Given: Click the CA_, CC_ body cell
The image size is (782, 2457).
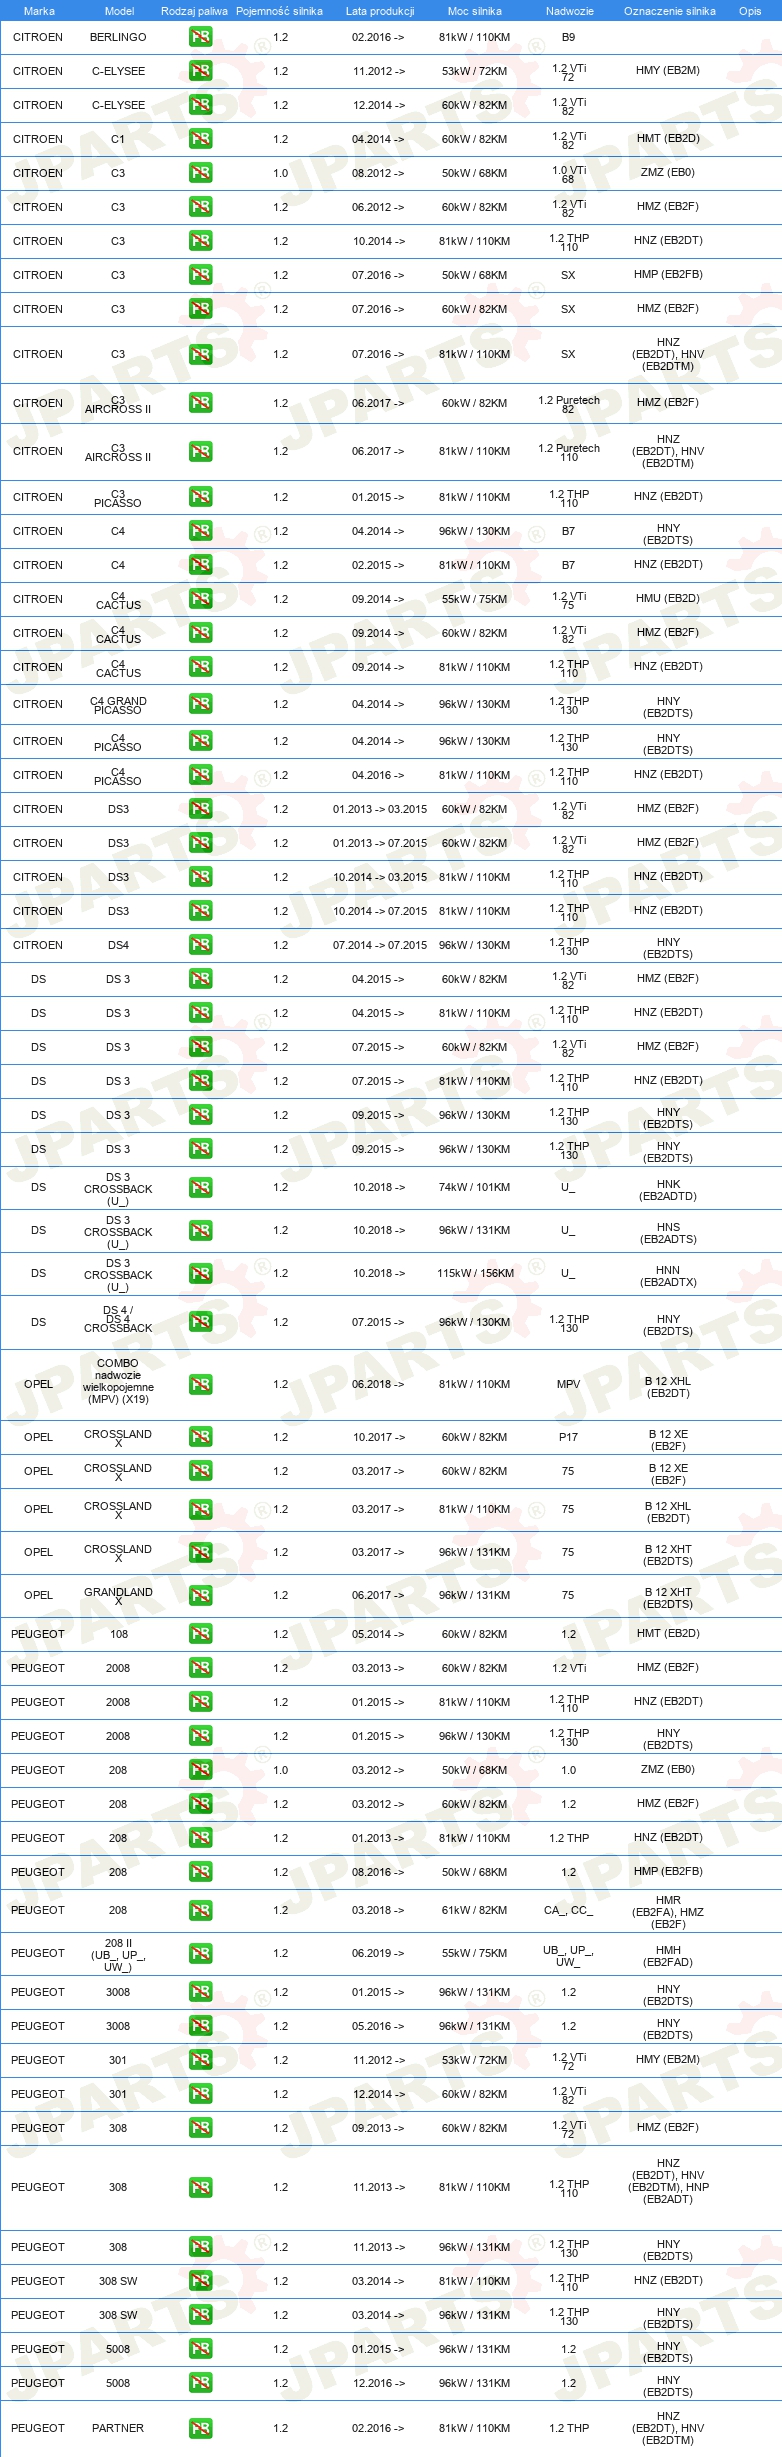Looking at the screenshot, I should (x=568, y=1911).
